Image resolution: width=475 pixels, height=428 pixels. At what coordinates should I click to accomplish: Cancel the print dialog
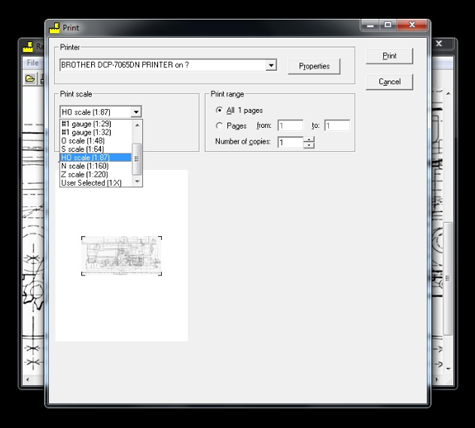pos(389,82)
